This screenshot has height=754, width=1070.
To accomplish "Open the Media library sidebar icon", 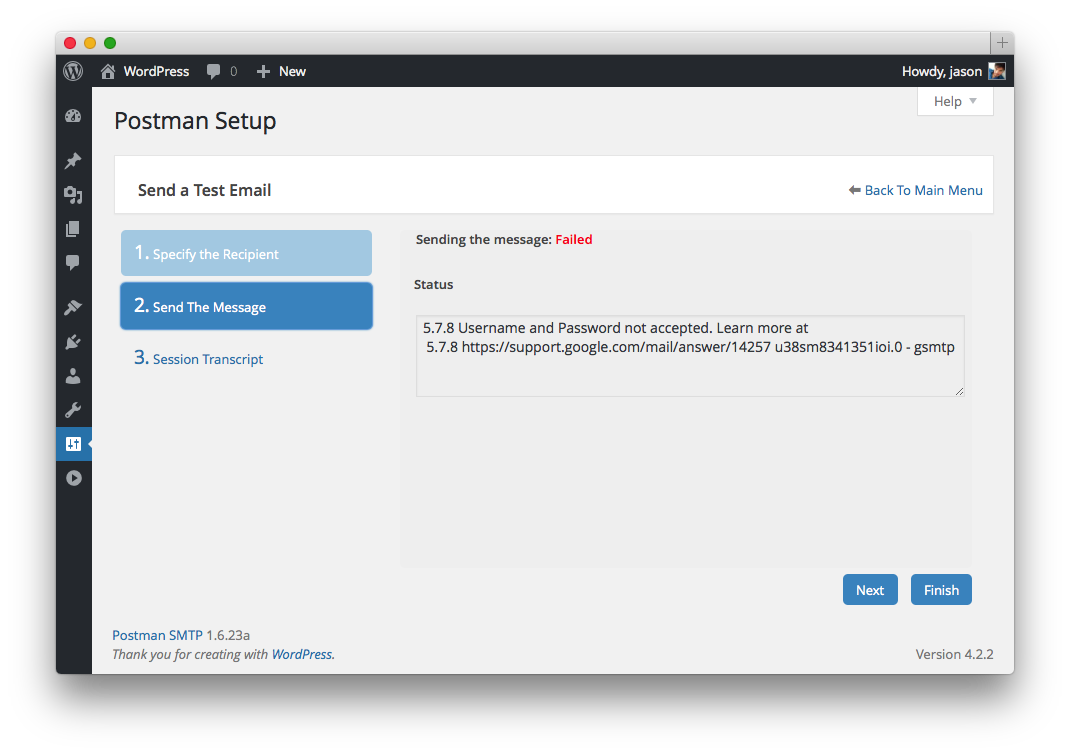I will (x=73, y=195).
